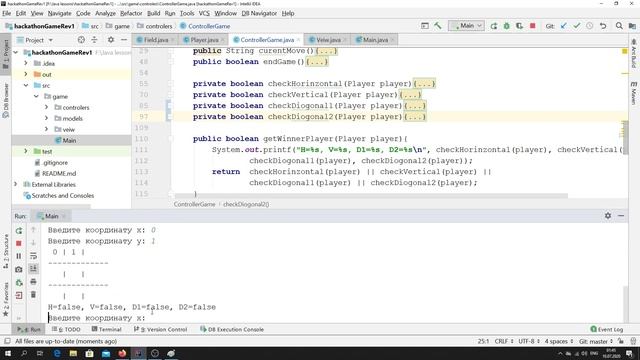The image size is (640, 360).
Task: Expand the out folder
Action: (26, 74)
